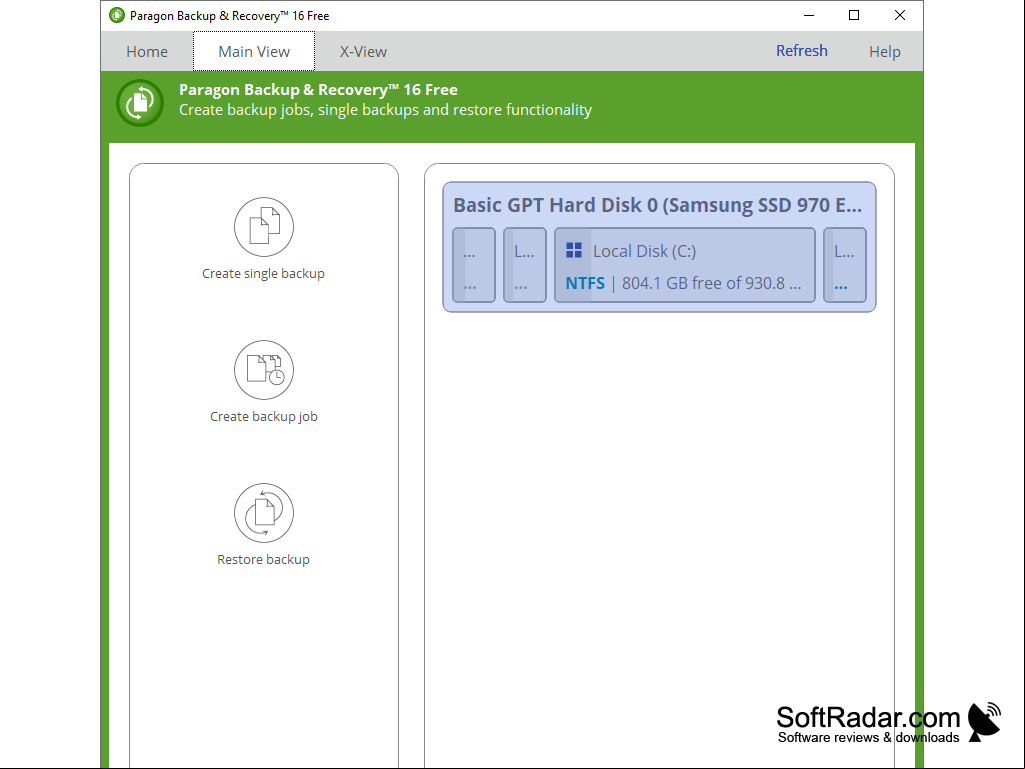Image resolution: width=1025 pixels, height=769 pixels.
Task: Click the Restore backup icon
Action: click(x=264, y=513)
